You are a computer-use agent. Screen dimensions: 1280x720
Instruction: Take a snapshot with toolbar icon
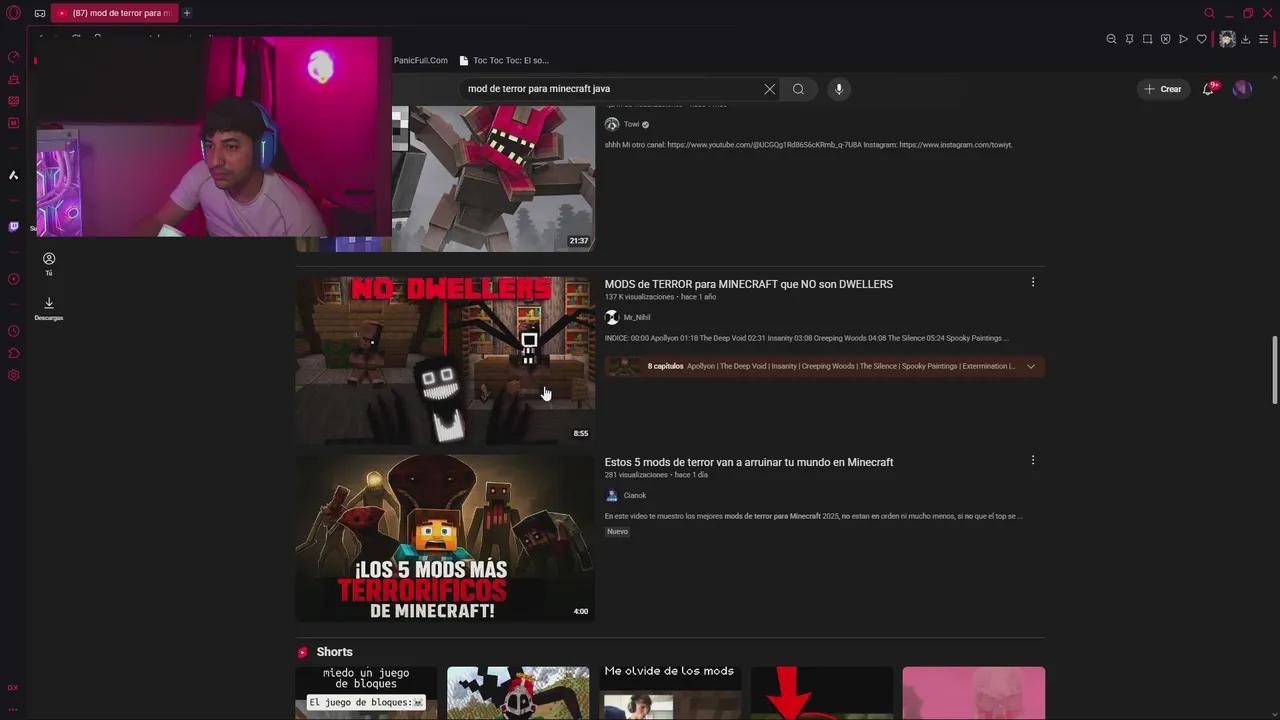click(x=1147, y=39)
